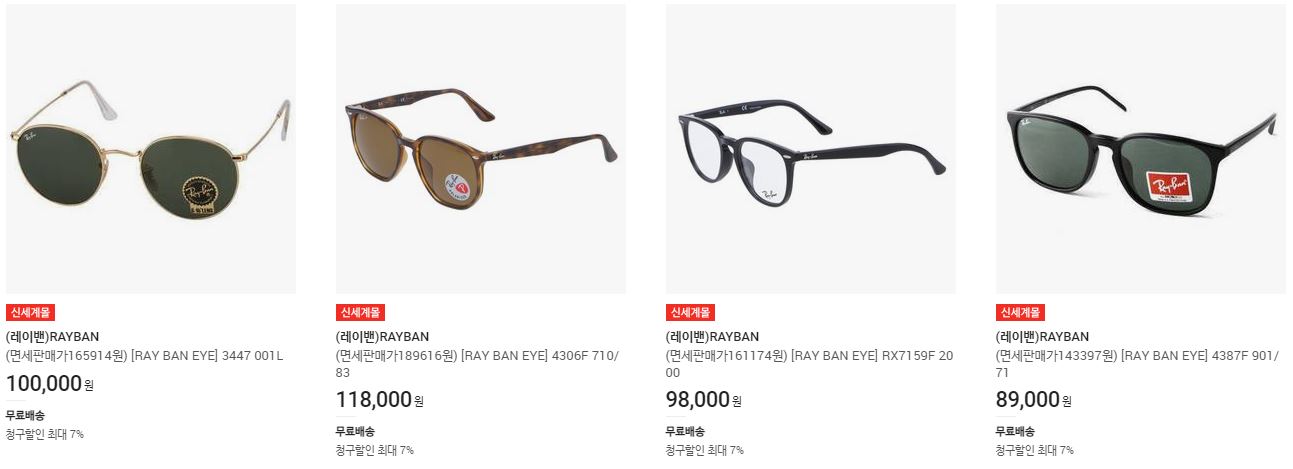The image size is (1293, 469).
Task: Click the 118,000원 price
Action: point(380,400)
